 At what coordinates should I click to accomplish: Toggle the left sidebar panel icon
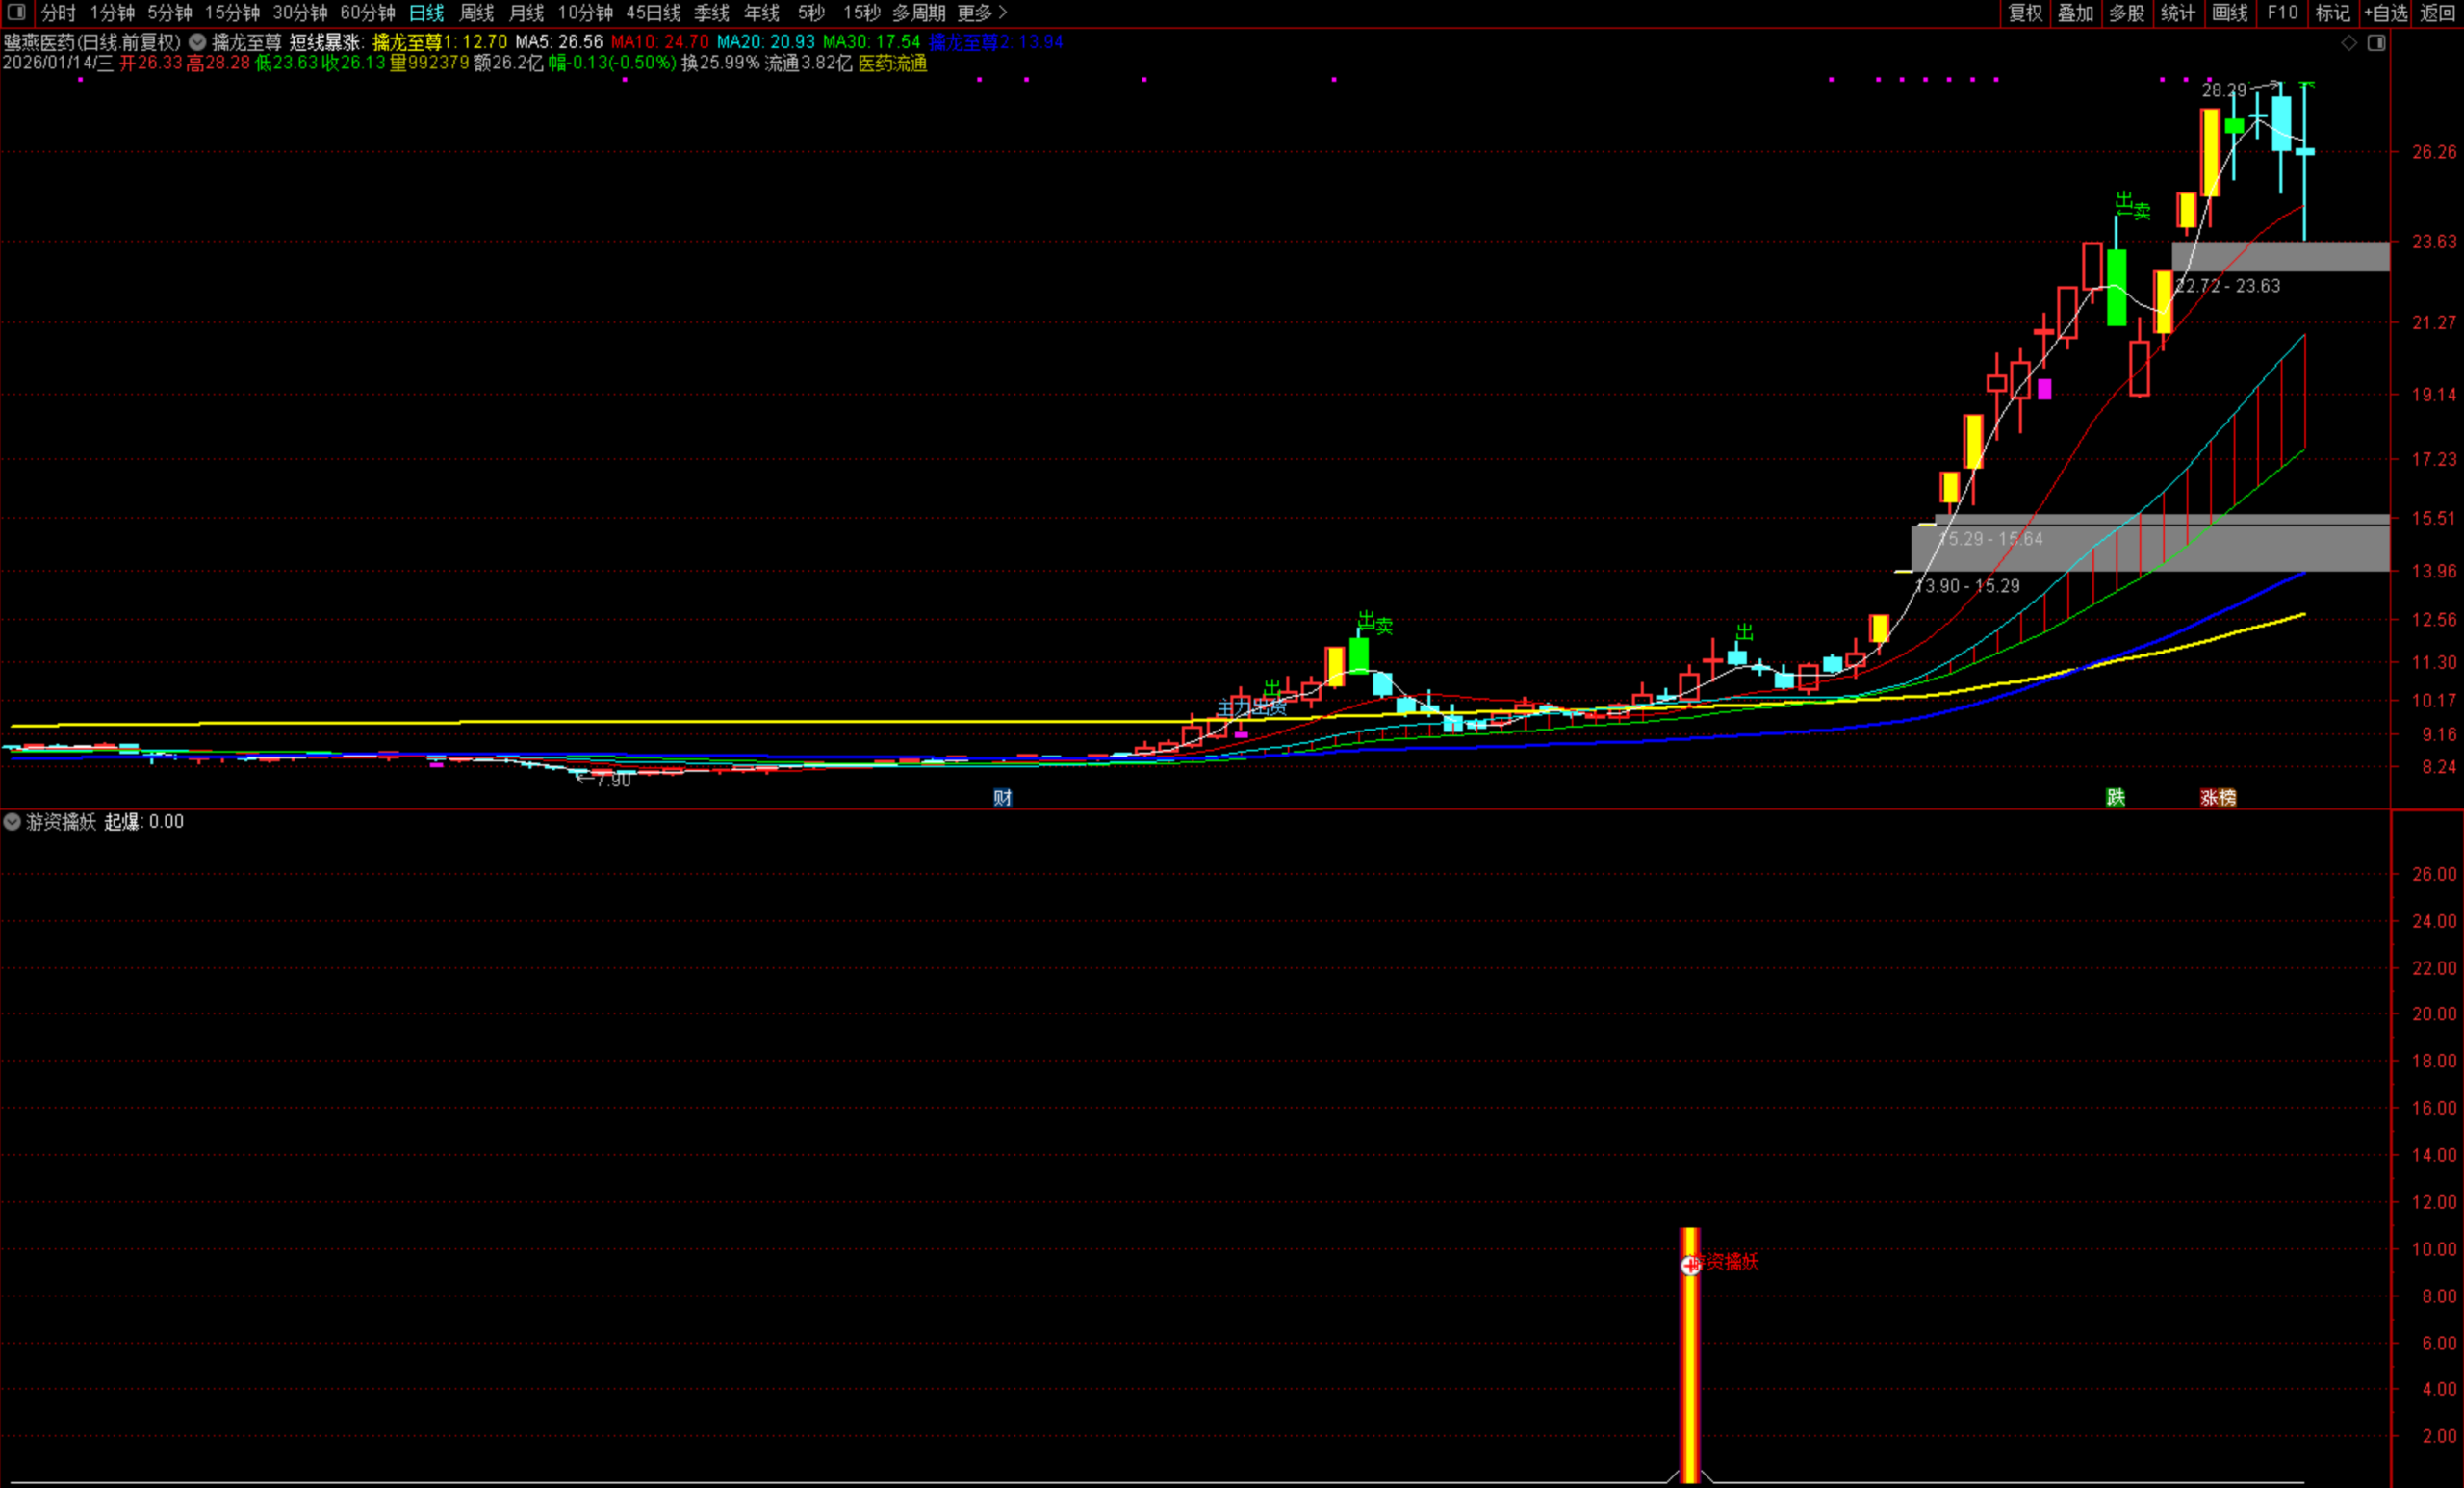tap(16, 12)
